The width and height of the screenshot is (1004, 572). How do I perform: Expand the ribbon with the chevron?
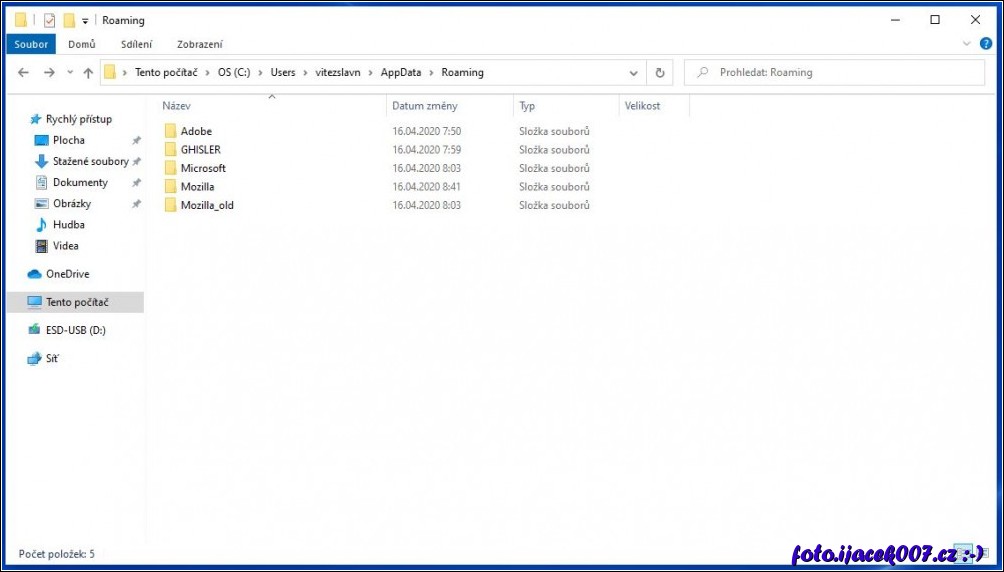966,44
